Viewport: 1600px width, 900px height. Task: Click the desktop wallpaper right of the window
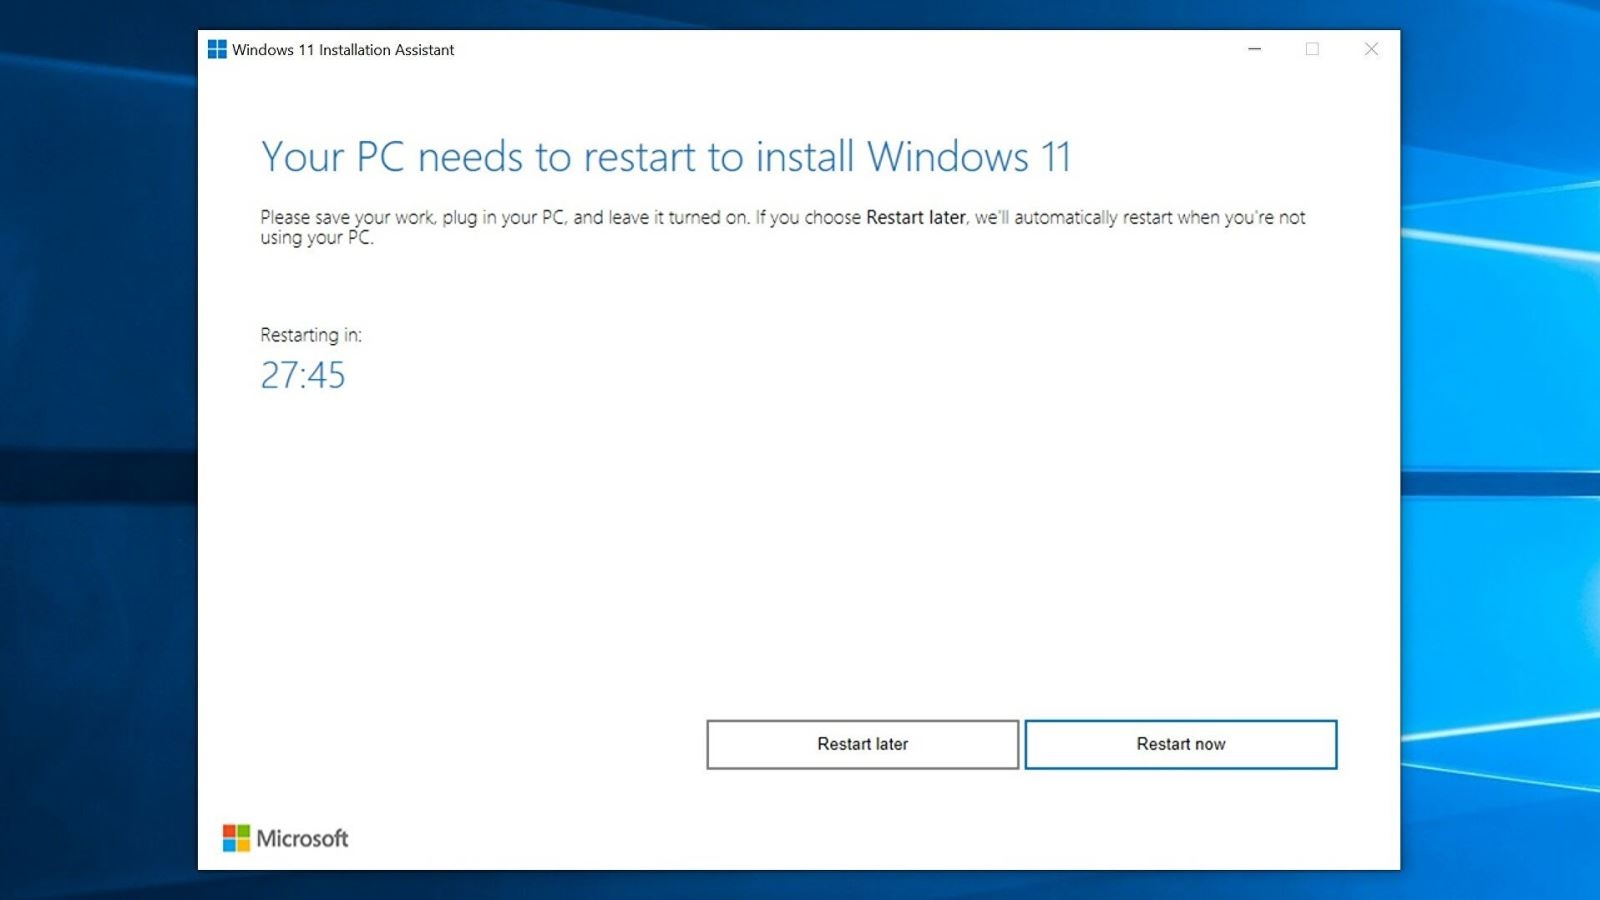pos(1500,450)
